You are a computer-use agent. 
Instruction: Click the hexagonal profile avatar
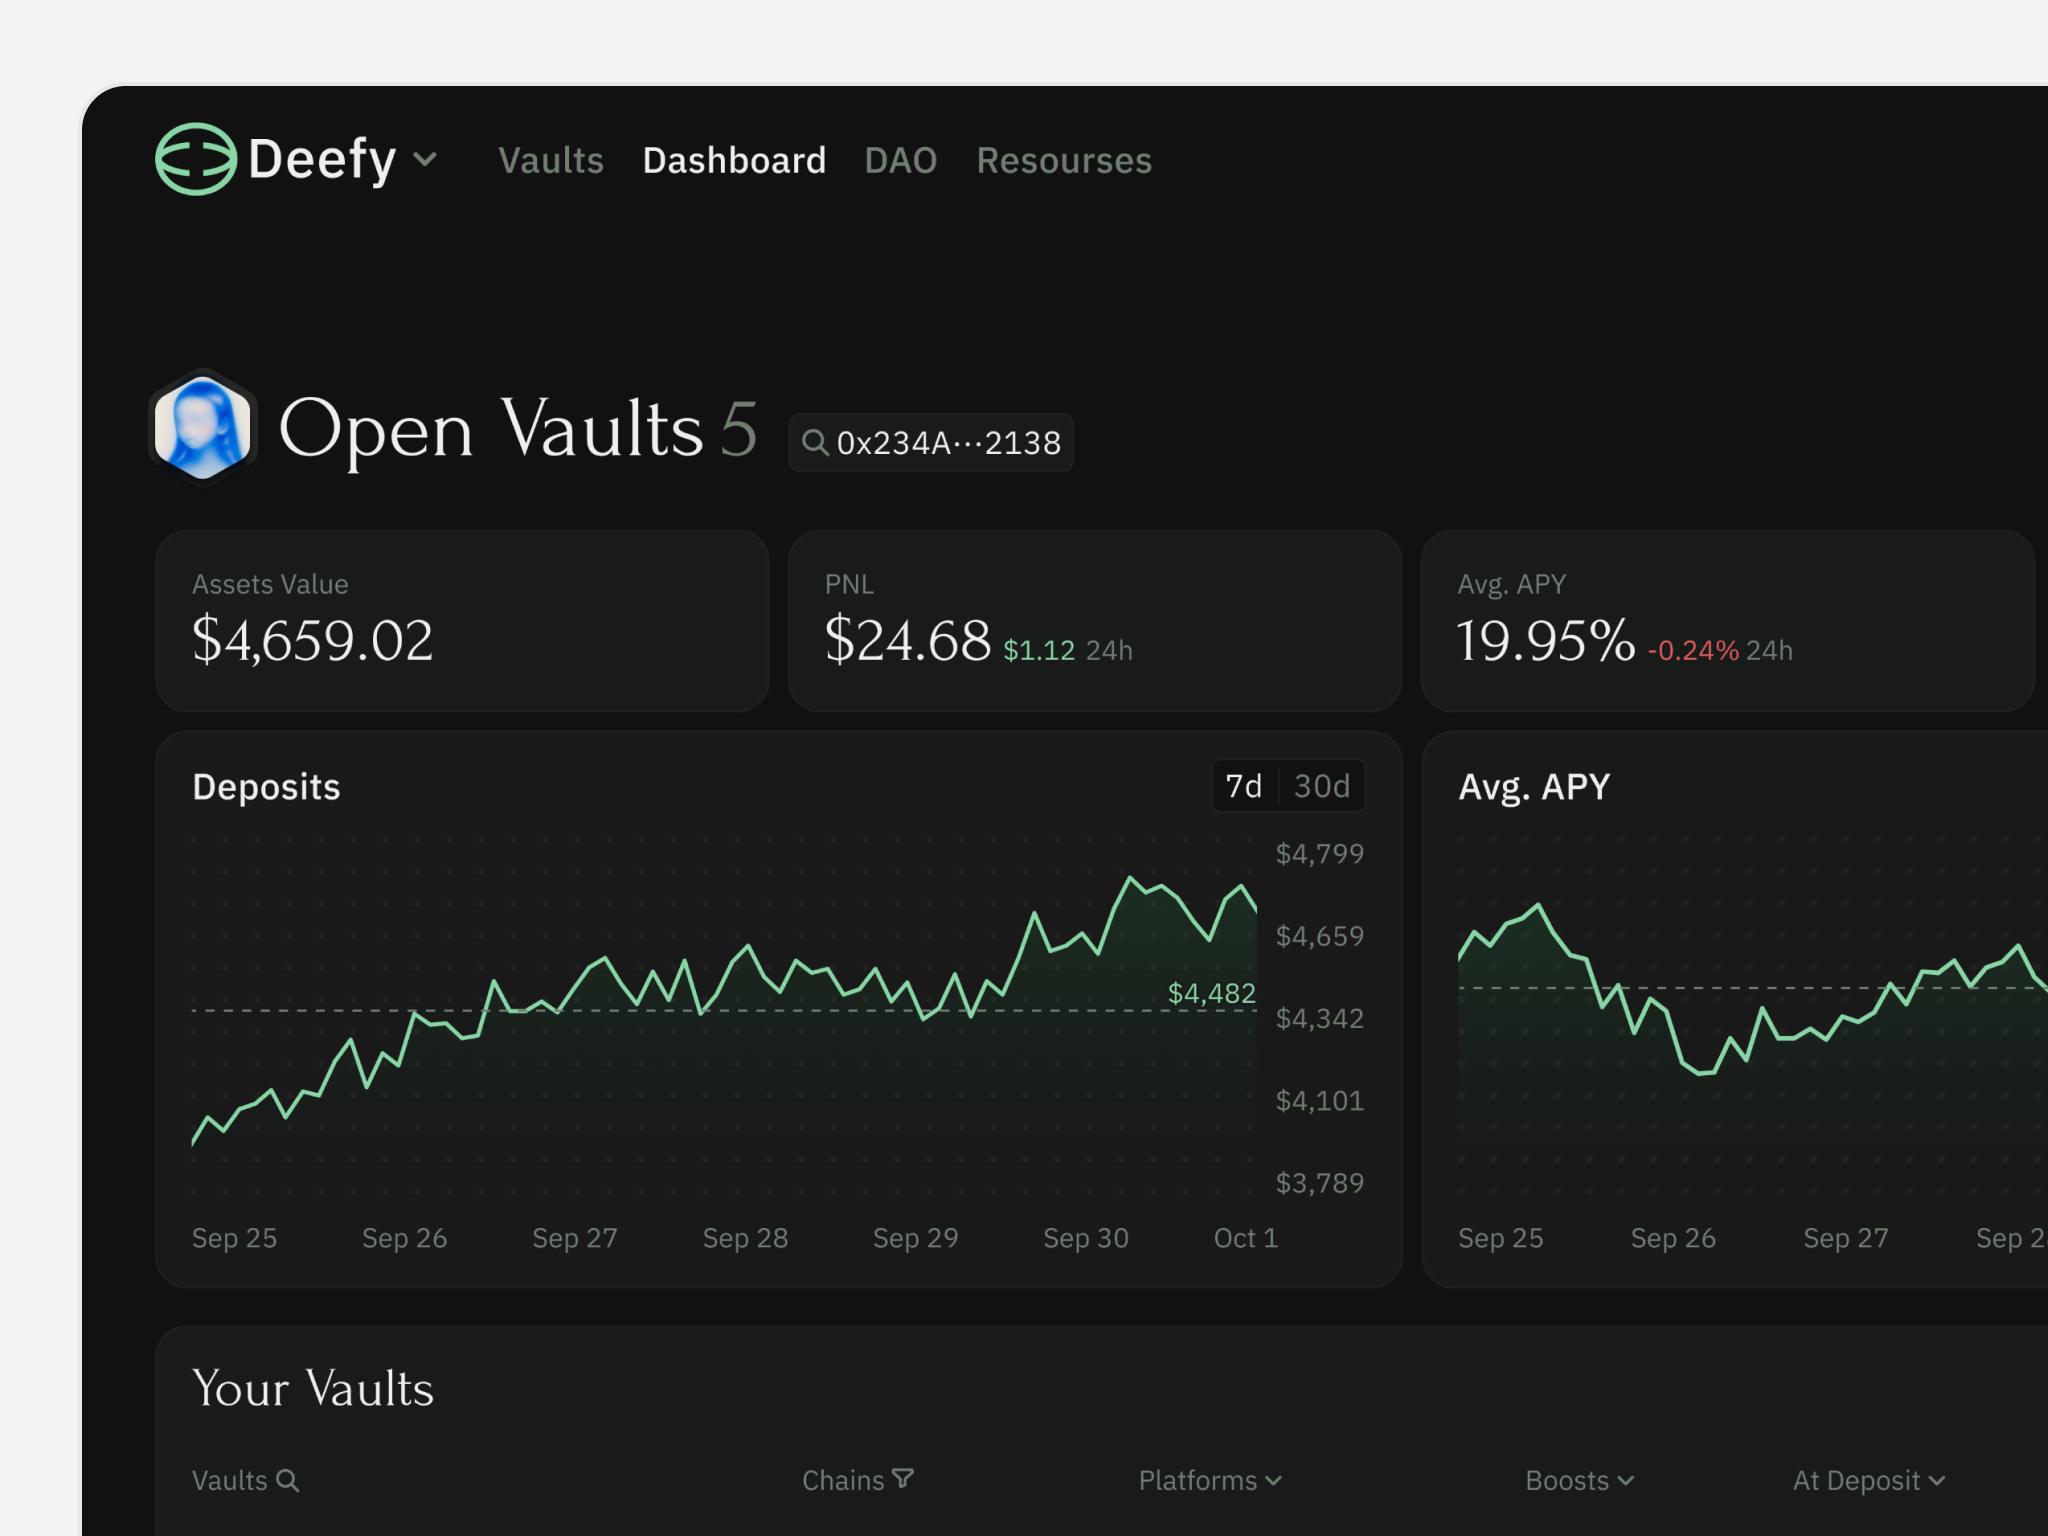[203, 428]
